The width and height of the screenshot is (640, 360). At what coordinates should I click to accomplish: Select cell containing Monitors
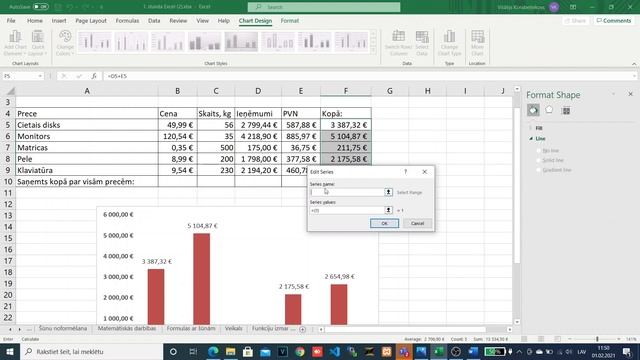pos(87,136)
